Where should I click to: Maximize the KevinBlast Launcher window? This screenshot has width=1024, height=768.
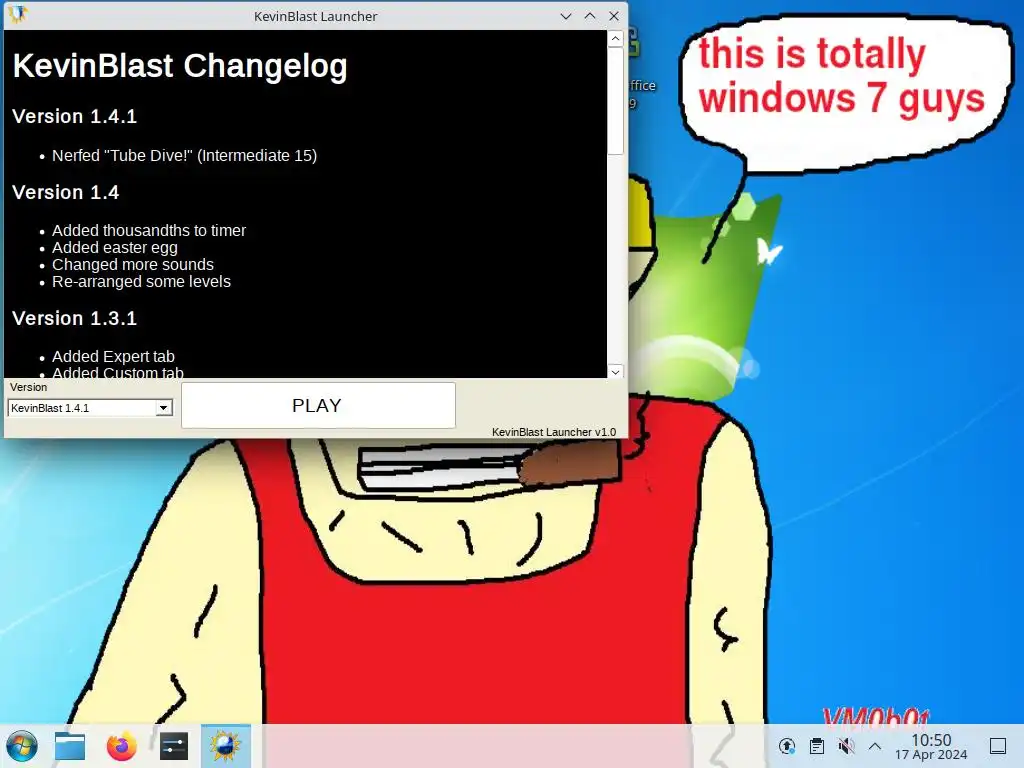590,16
